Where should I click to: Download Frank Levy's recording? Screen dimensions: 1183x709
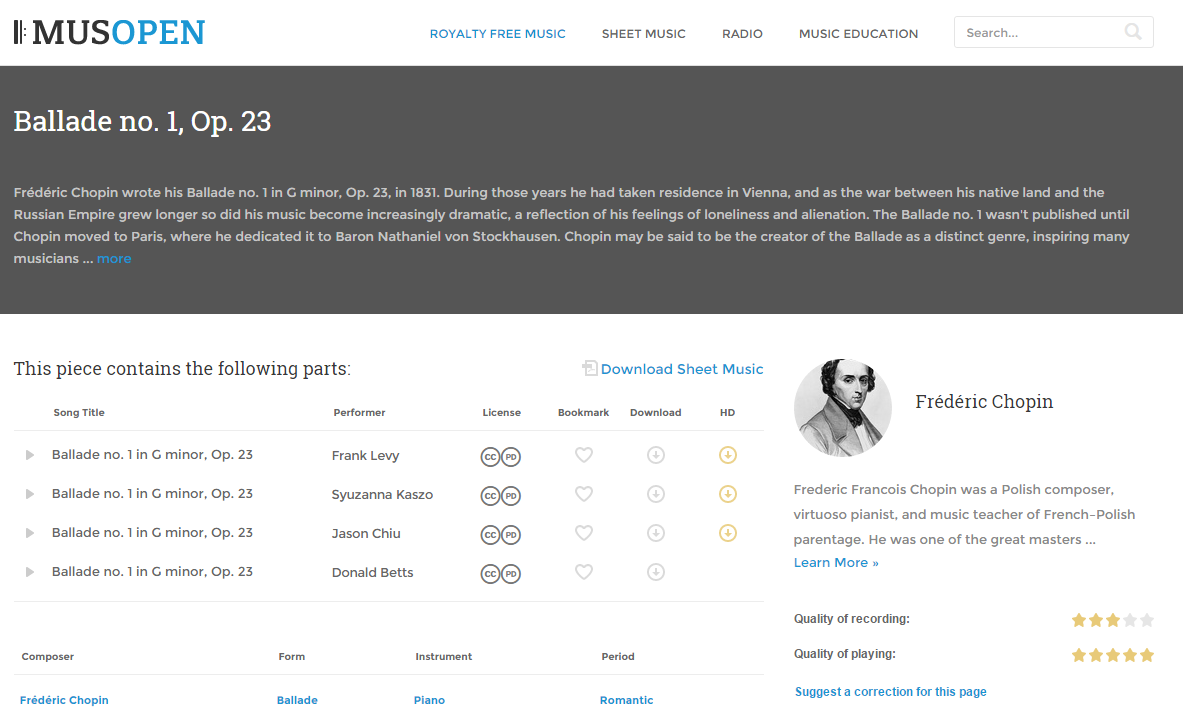[656, 455]
